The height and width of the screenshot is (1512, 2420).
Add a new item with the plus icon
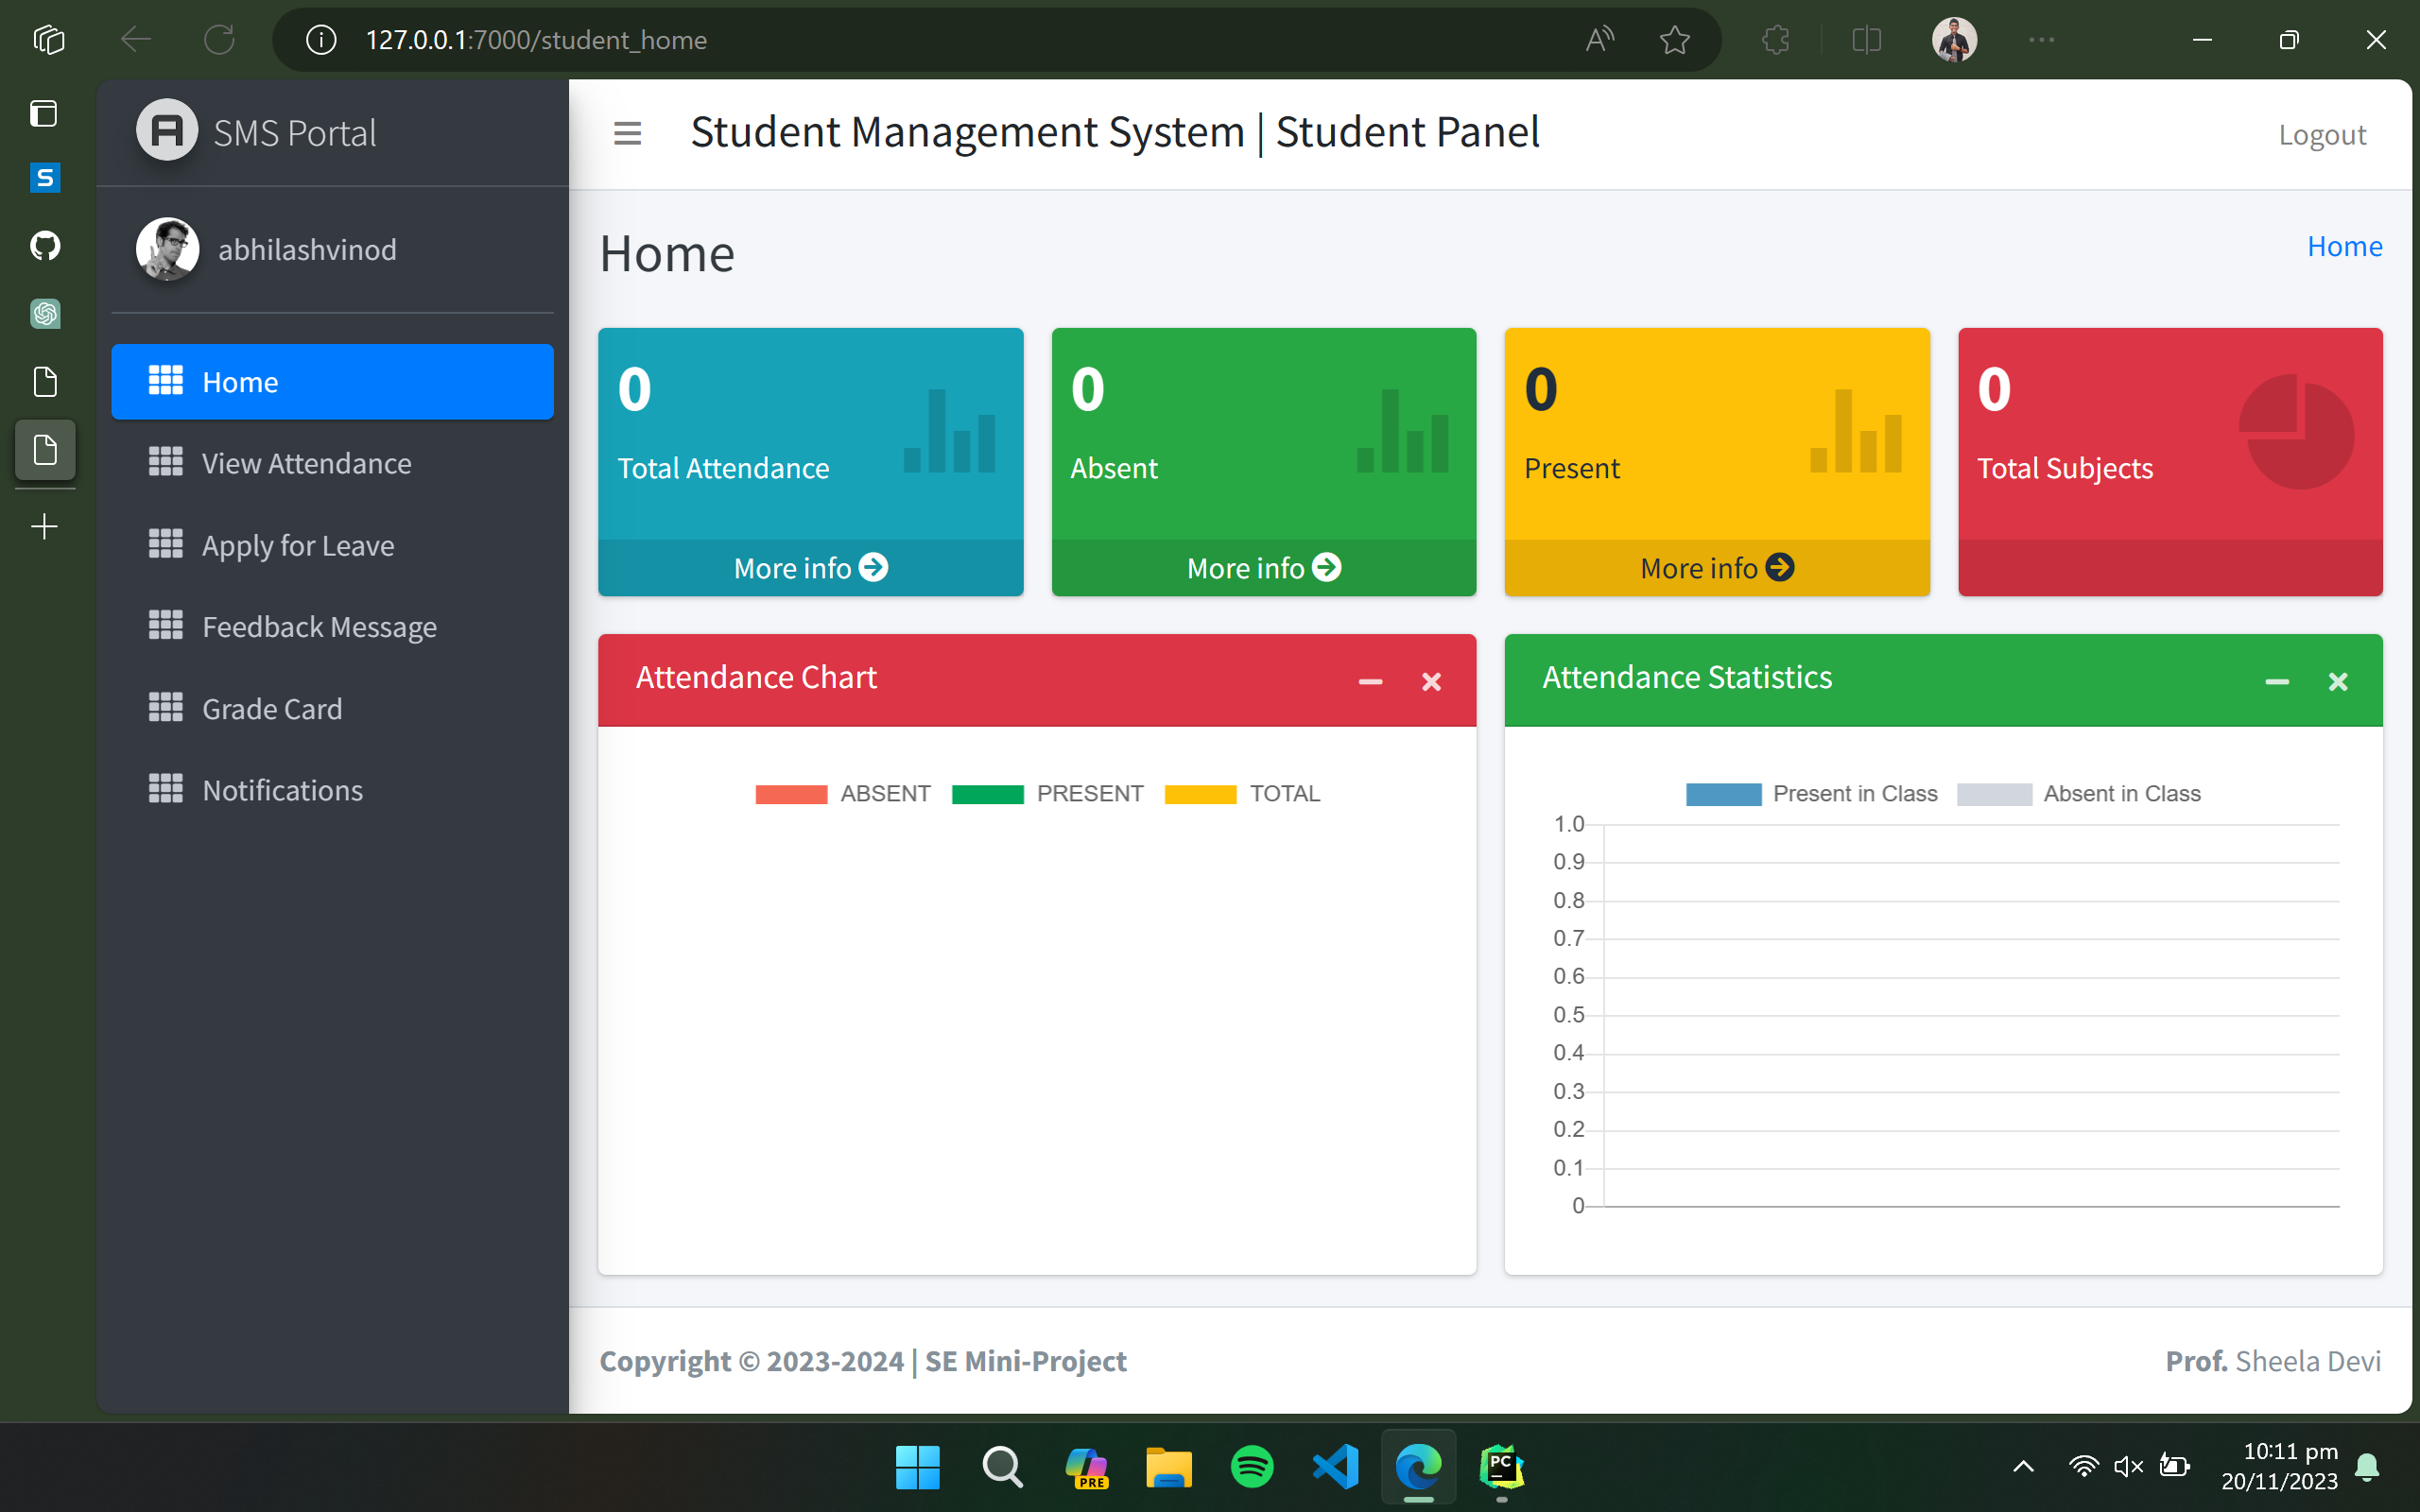point(45,527)
